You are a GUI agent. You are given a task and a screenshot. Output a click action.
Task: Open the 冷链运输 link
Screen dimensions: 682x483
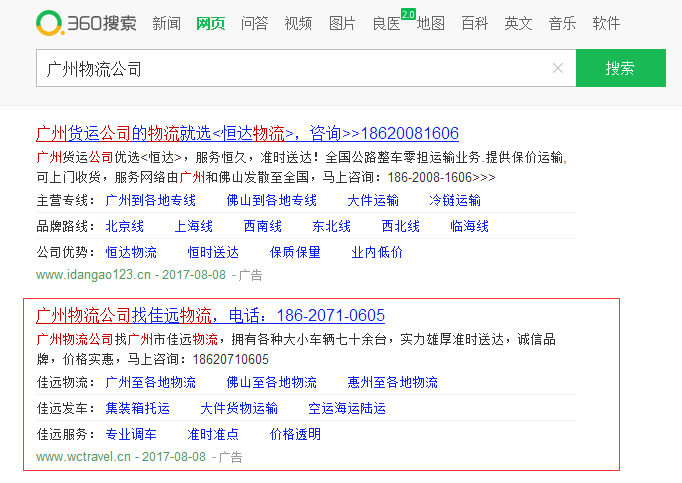455,200
